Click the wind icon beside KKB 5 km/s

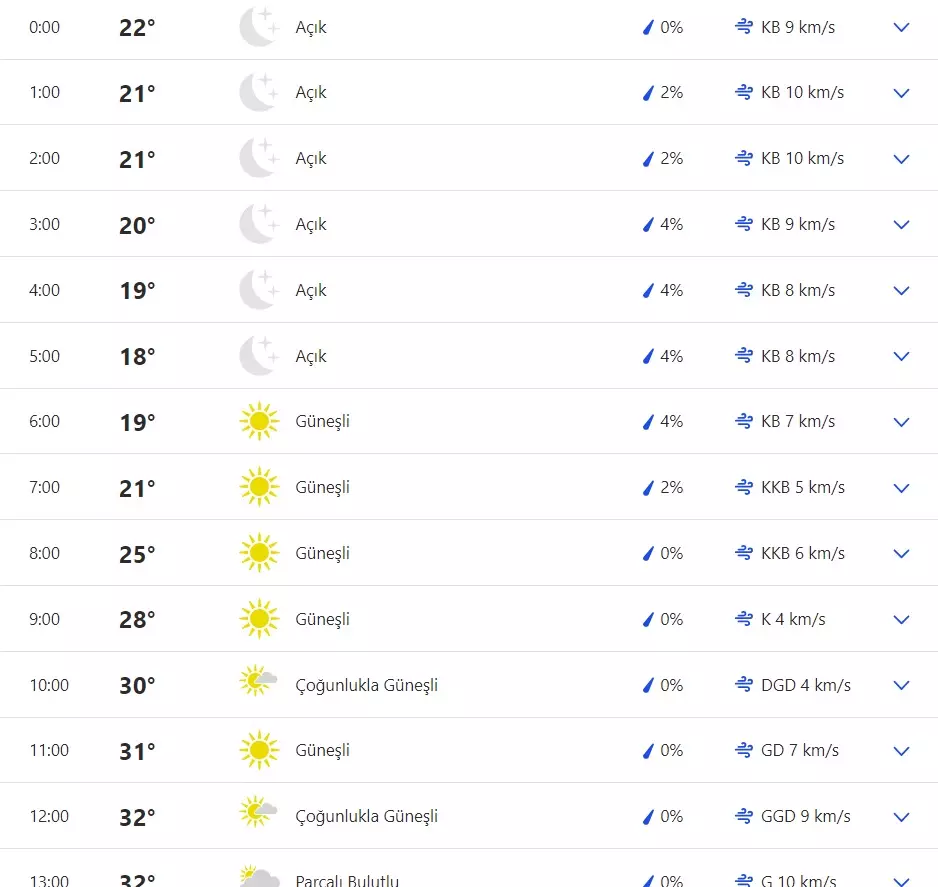[x=744, y=487]
